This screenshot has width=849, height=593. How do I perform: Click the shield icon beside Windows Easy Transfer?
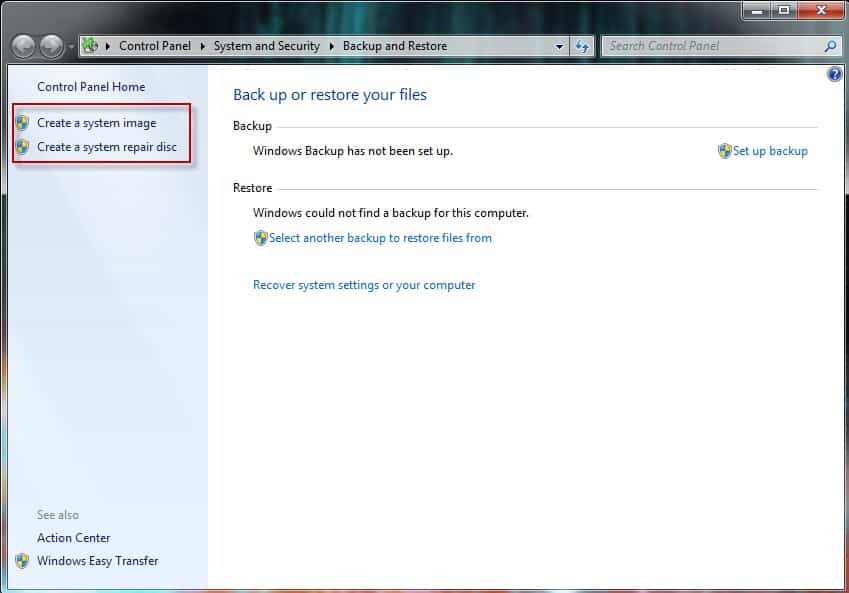(x=22, y=561)
